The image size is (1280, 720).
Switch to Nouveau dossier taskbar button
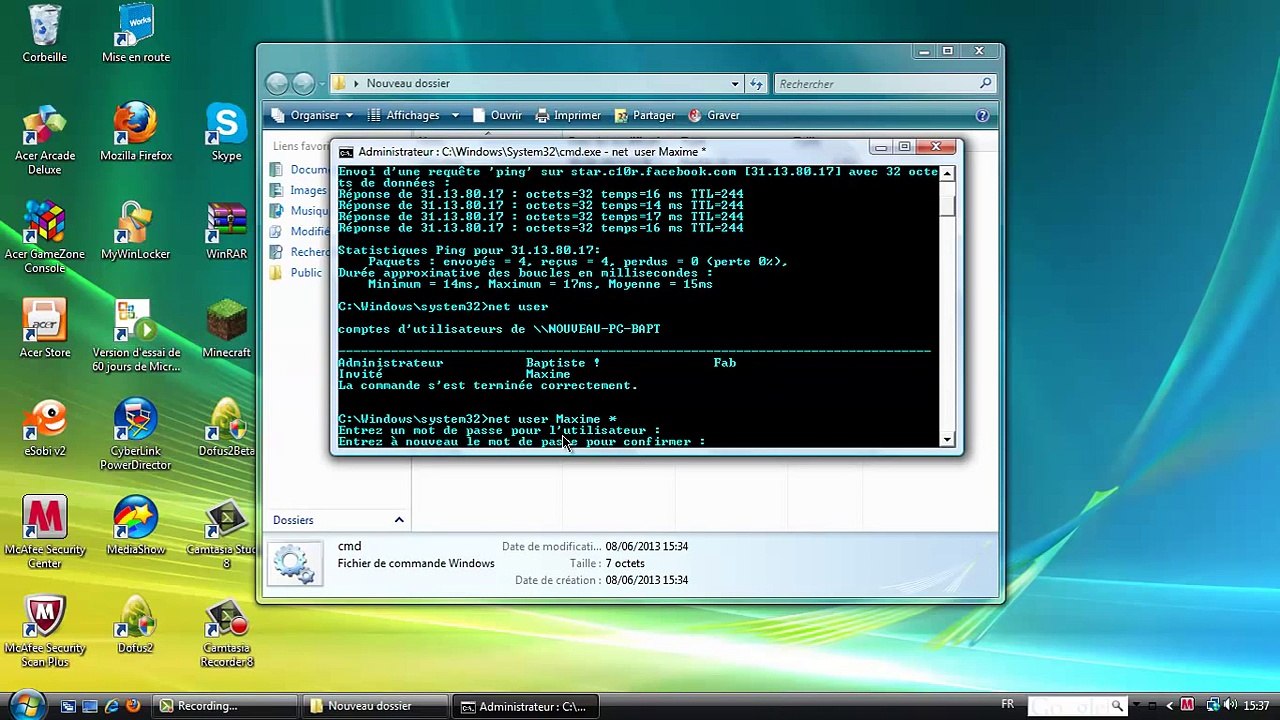(376, 706)
